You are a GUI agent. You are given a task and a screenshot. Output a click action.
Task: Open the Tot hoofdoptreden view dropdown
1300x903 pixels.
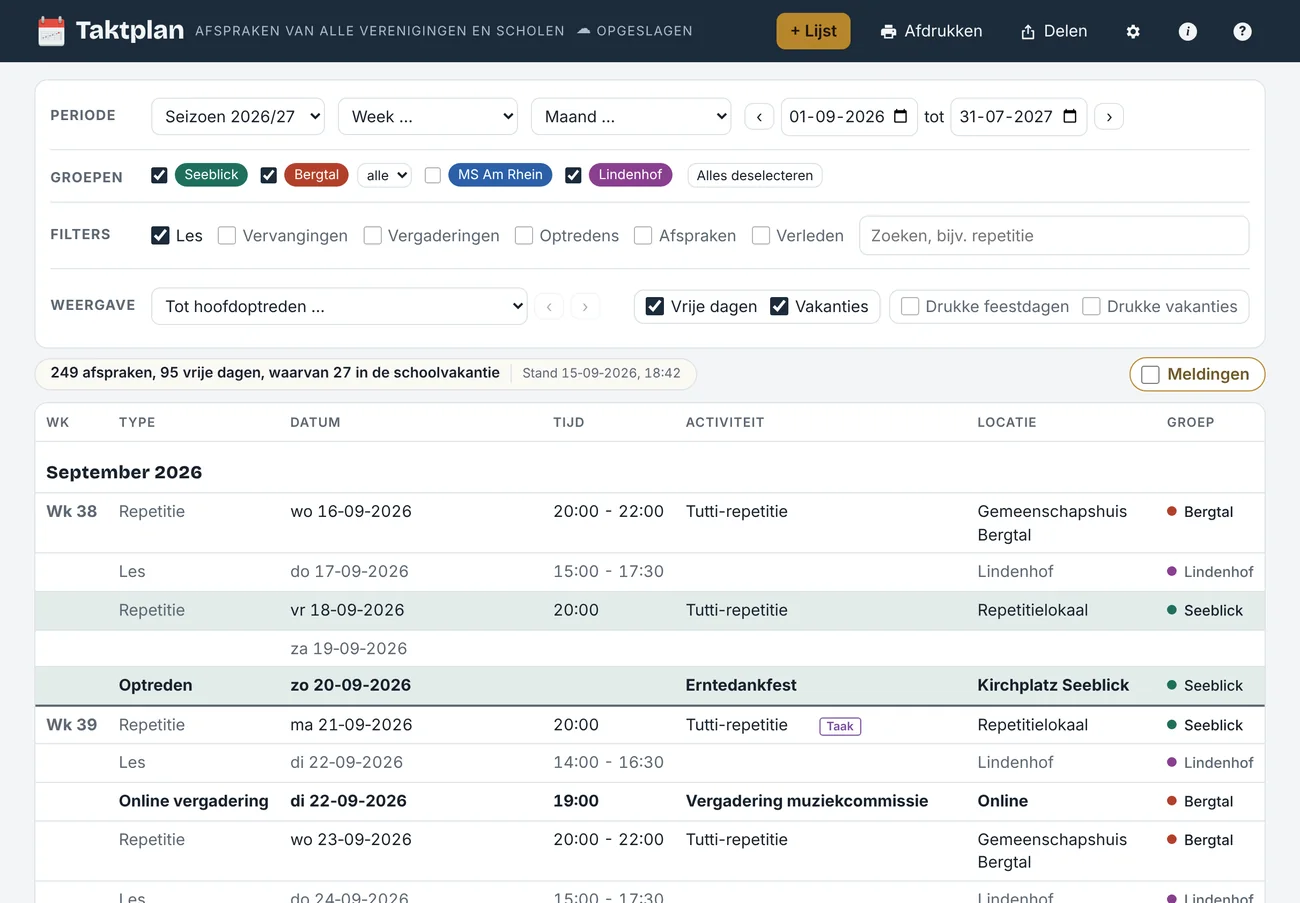point(339,307)
